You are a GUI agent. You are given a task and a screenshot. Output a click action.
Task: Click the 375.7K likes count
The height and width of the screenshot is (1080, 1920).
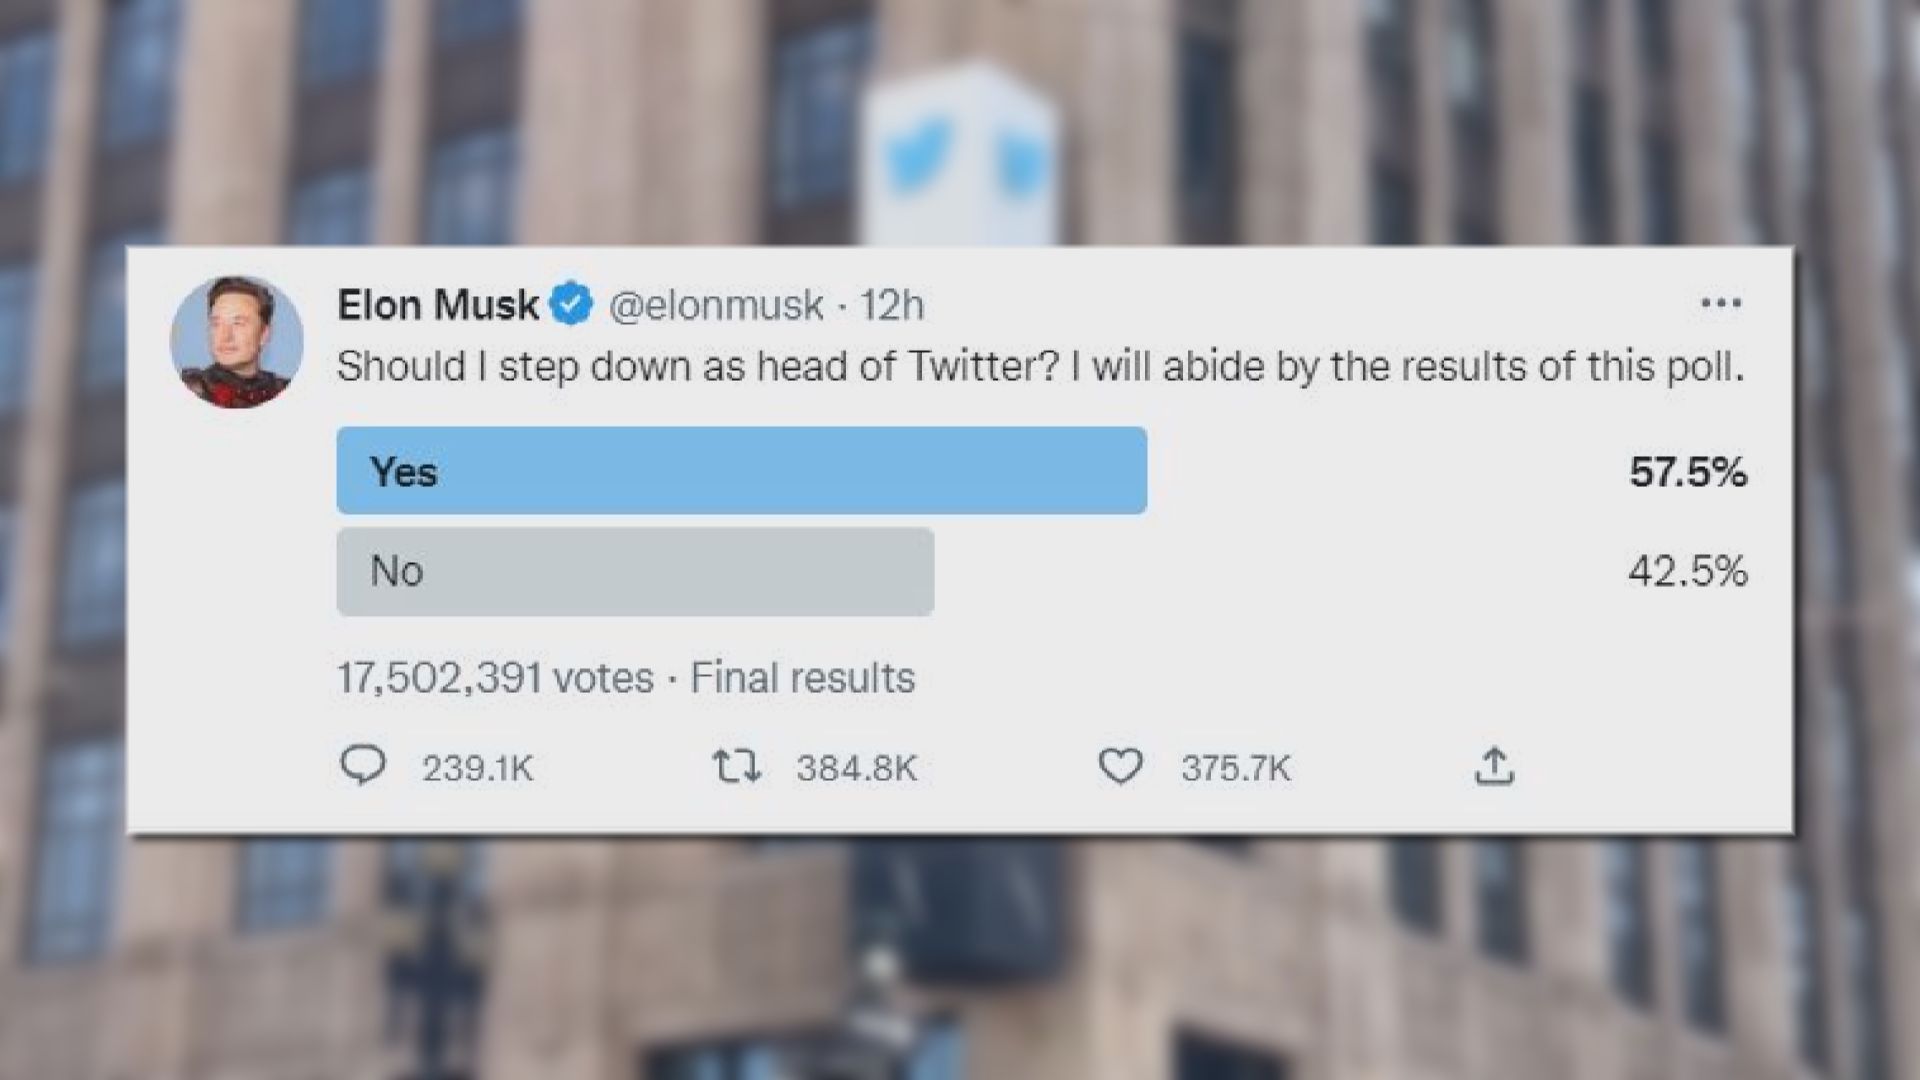click(x=1236, y=768)
